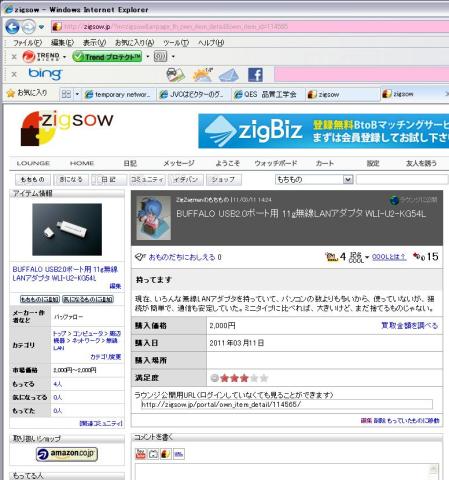Viewport: 449px width, 480px height.
Task: Click the green Trend プロテクト button
Action: [107, 57]
